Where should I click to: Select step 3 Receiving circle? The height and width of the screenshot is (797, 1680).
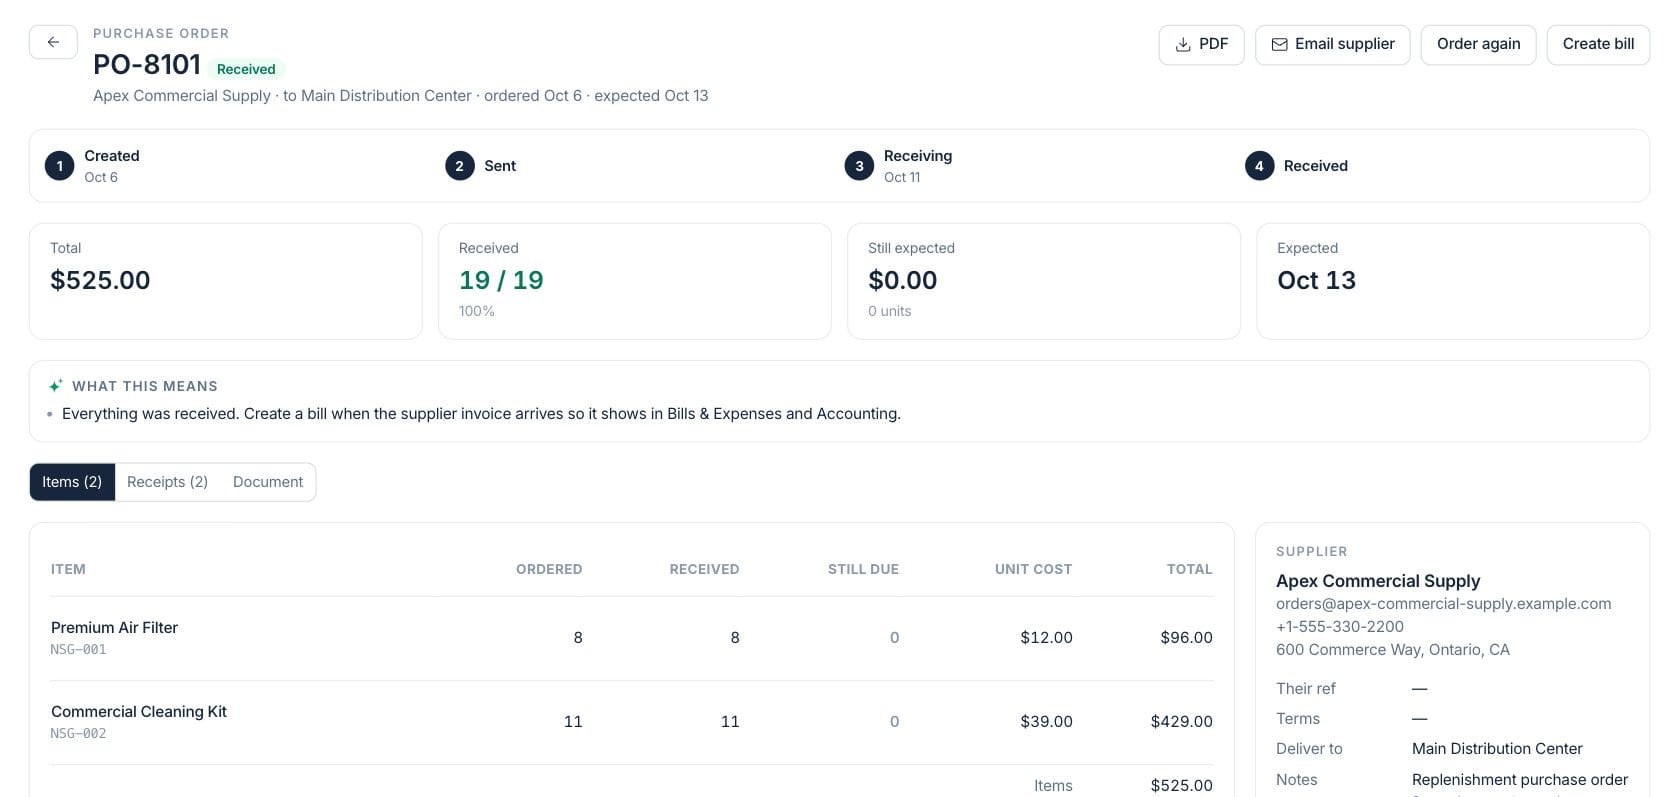click(859, 166)
